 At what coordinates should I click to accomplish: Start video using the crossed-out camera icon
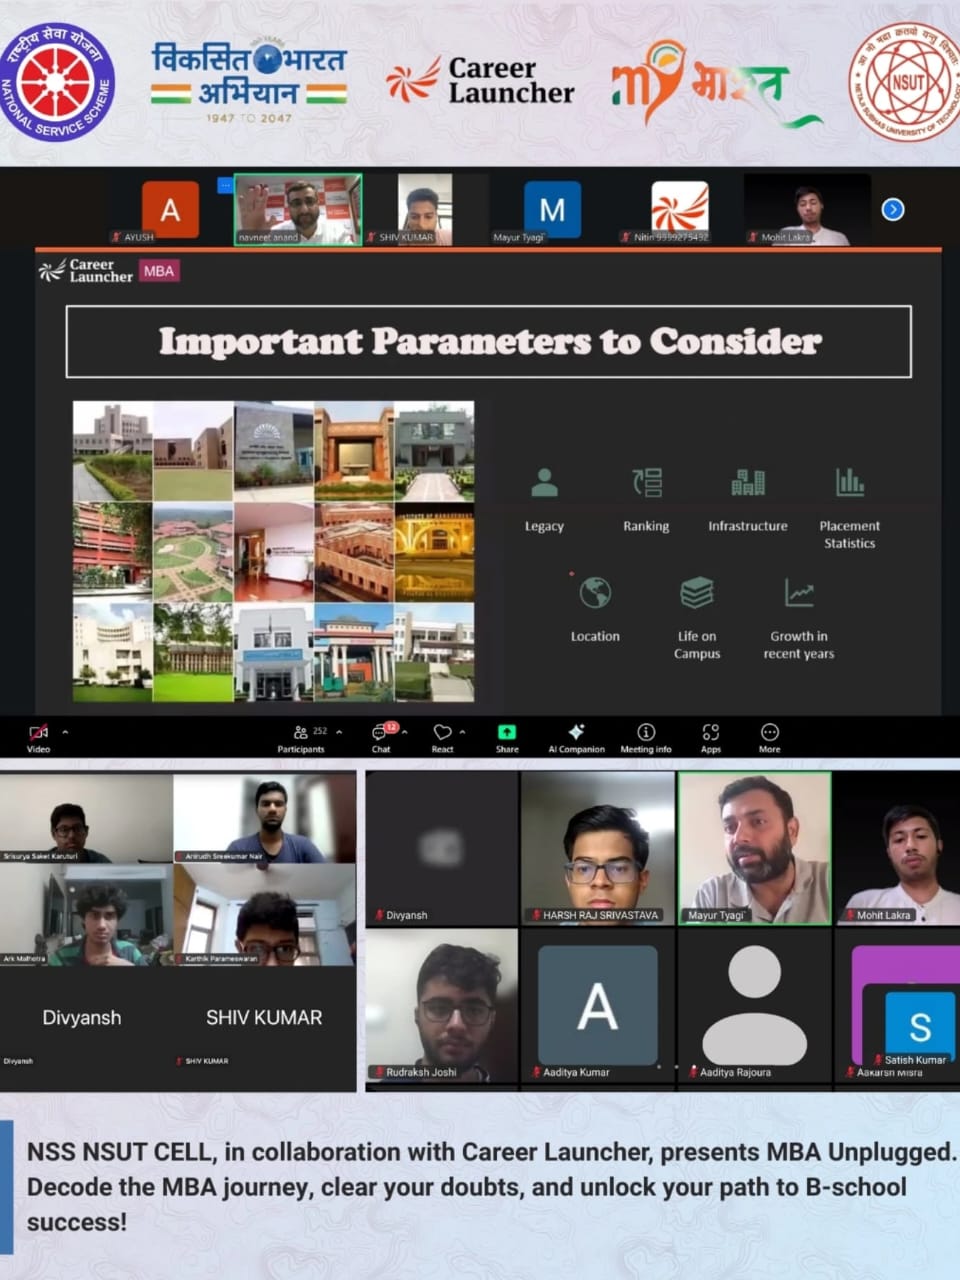(x=38, y=732)
